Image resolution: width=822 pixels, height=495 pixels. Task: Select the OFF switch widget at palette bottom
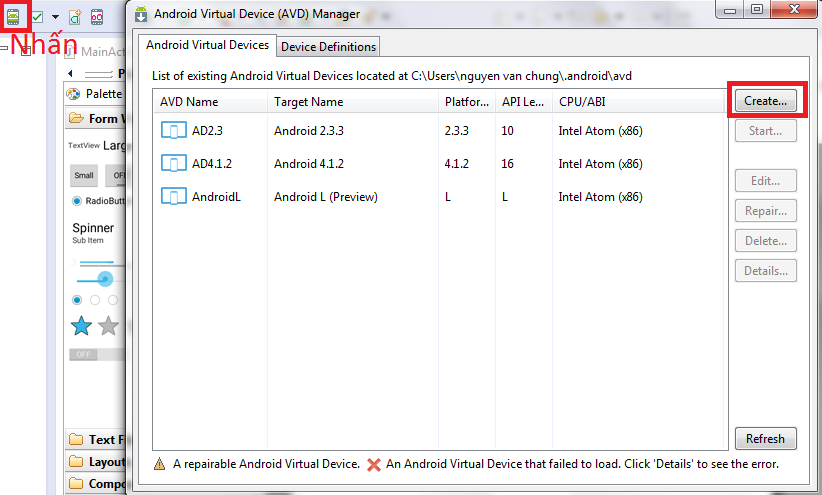(x=97, y=354)
